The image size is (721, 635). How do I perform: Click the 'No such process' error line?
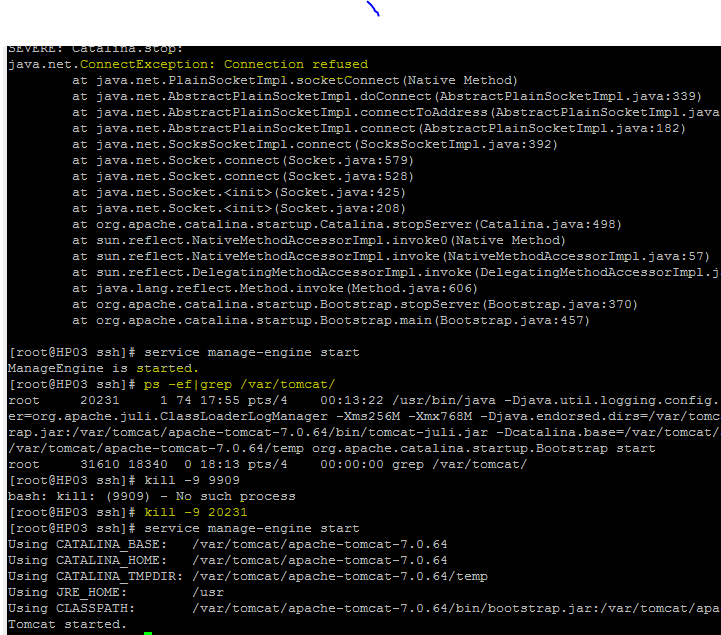pos(151,497)
